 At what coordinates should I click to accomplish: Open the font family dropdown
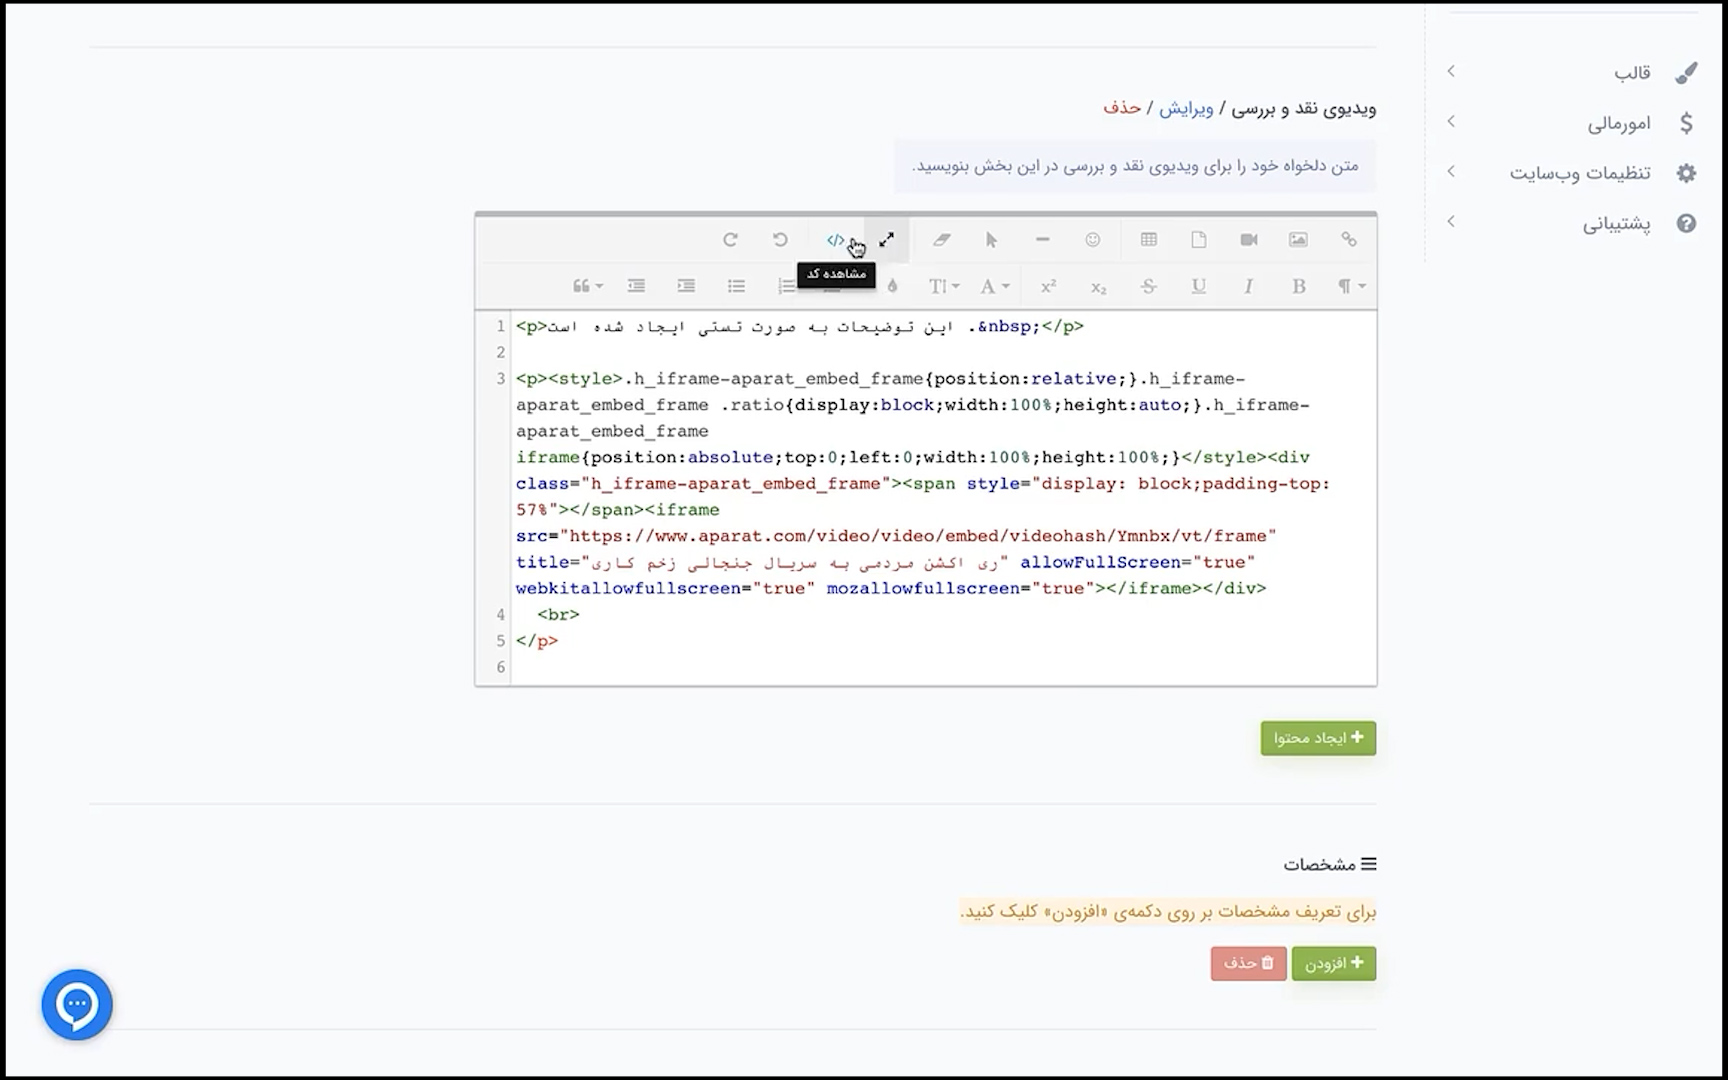993,287
